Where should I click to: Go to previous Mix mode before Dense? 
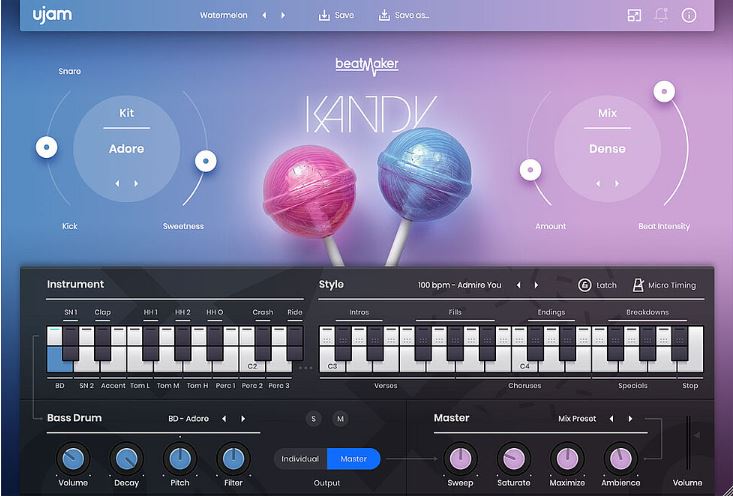598,184
